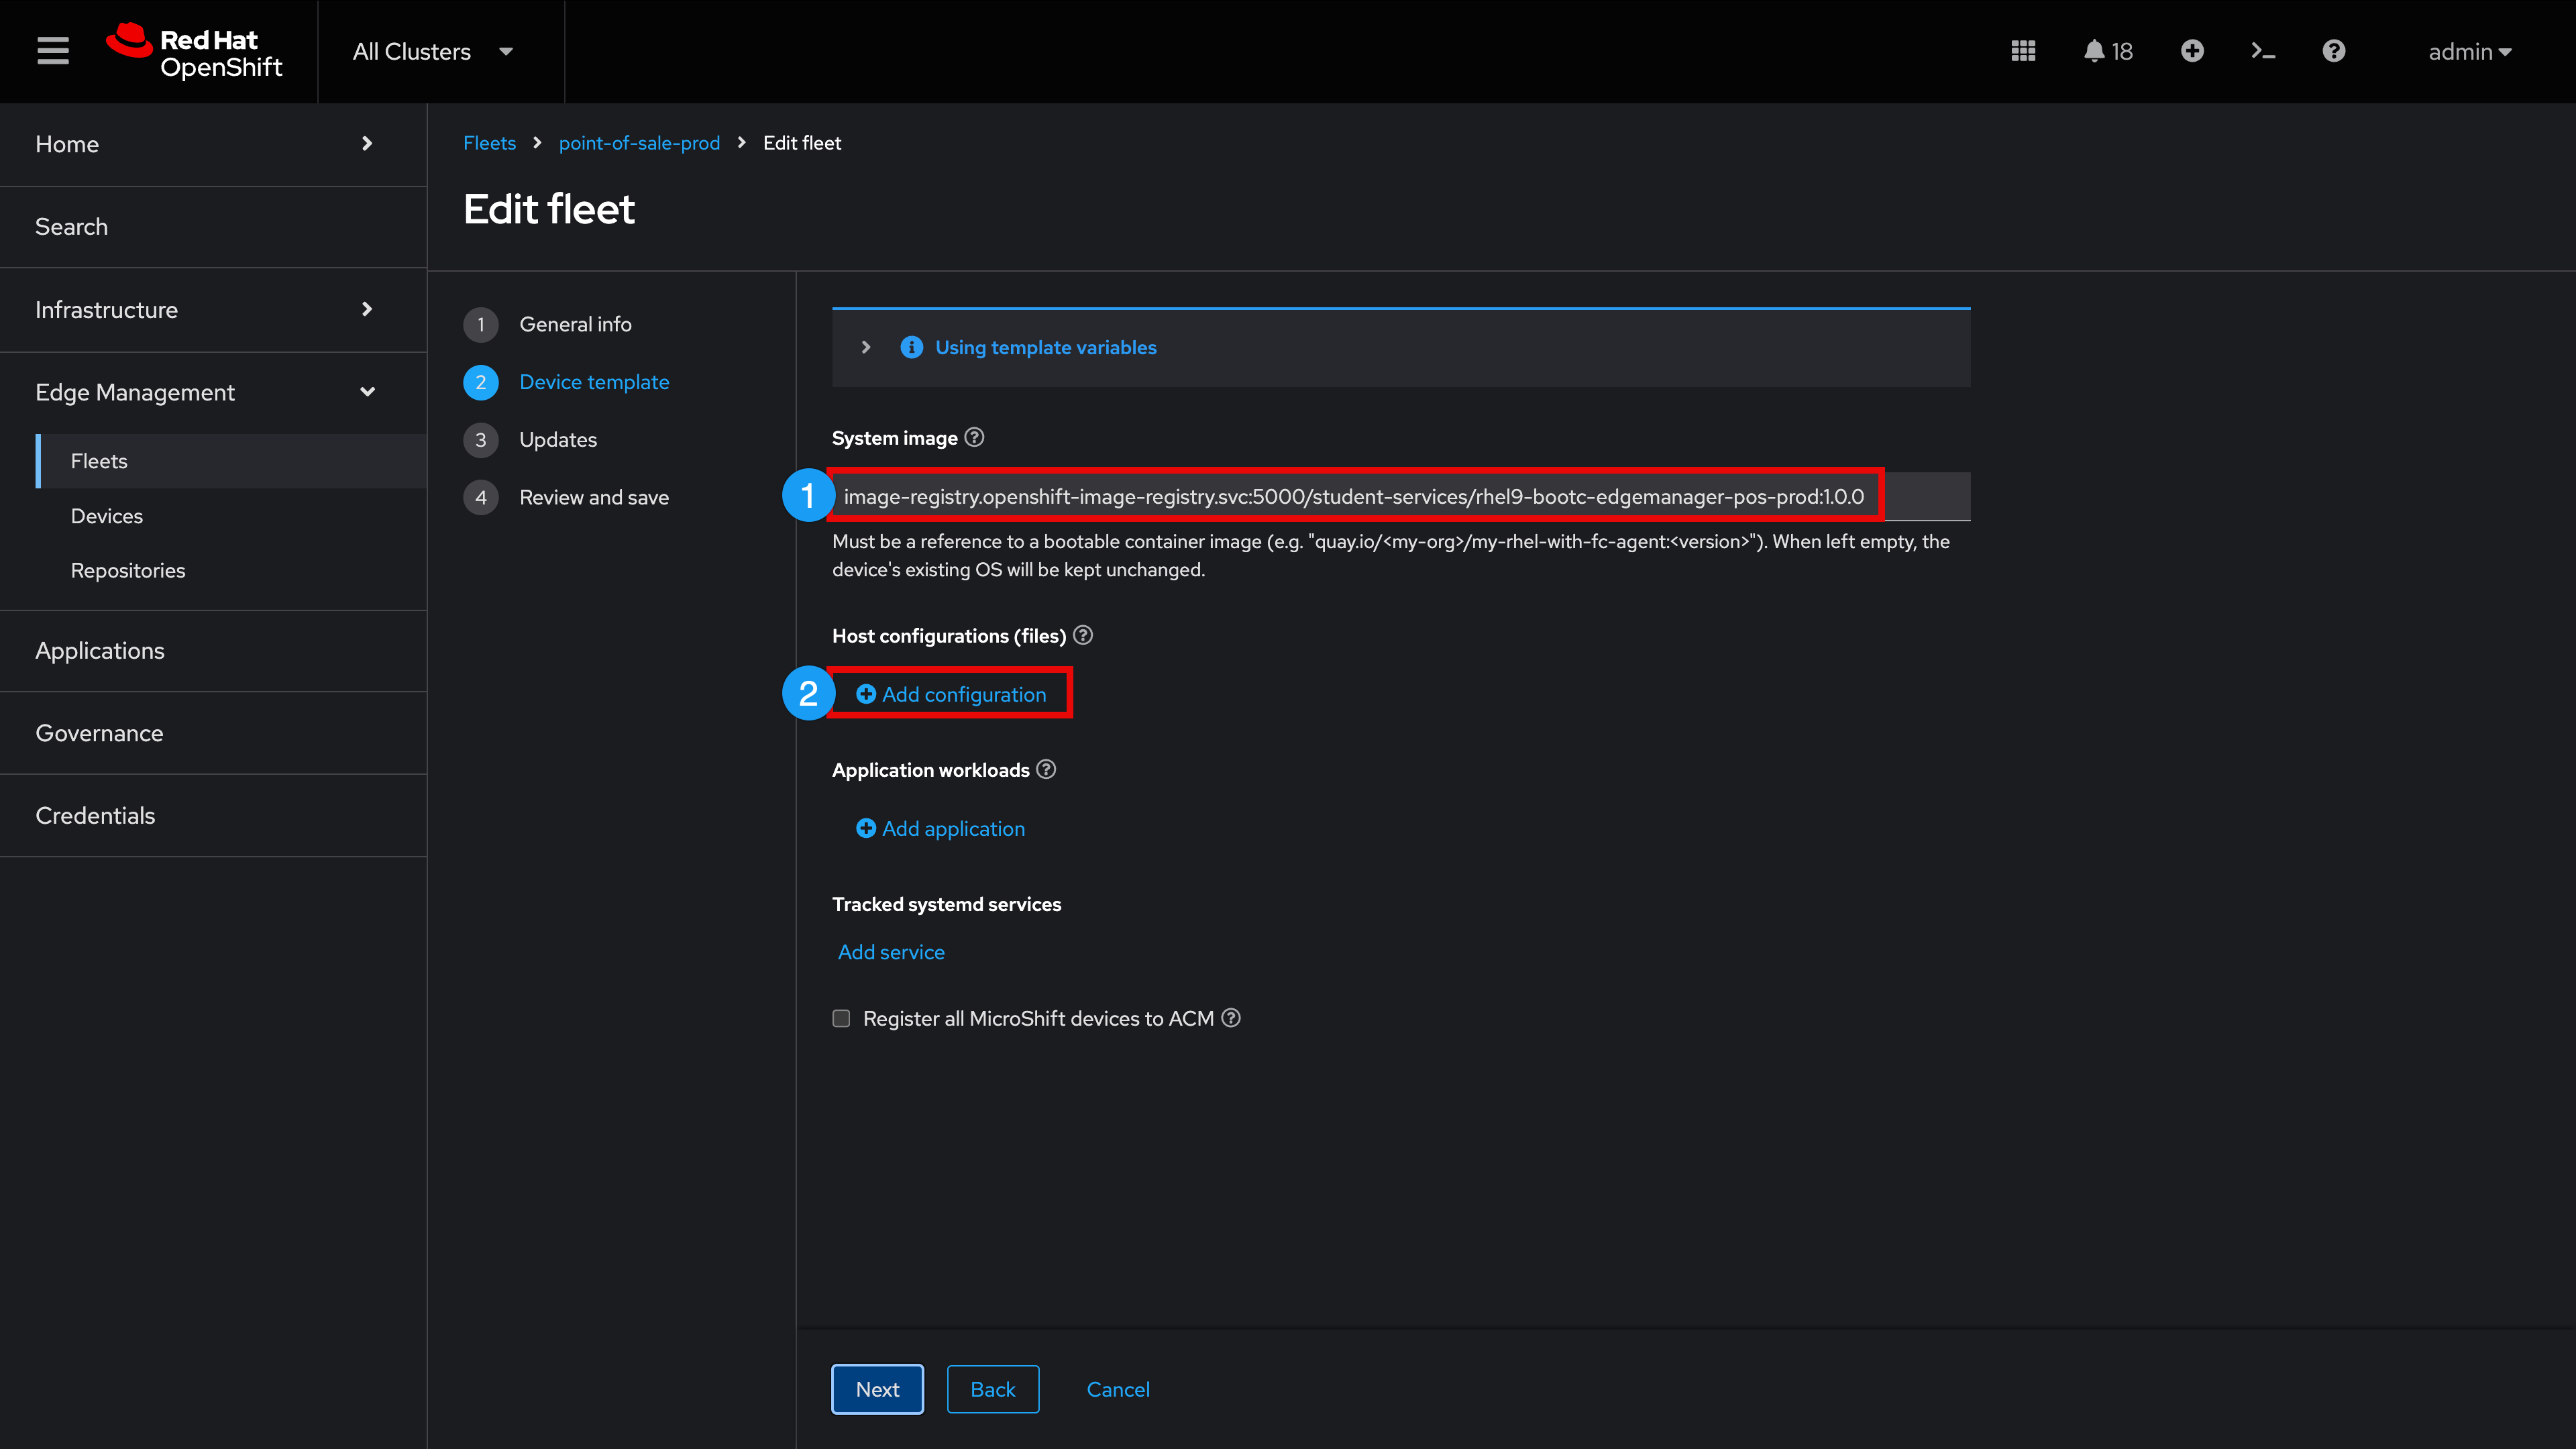Select Fleets in the sidebar
Viewport: 2576px width, 1449px height.
click(231, 461)
